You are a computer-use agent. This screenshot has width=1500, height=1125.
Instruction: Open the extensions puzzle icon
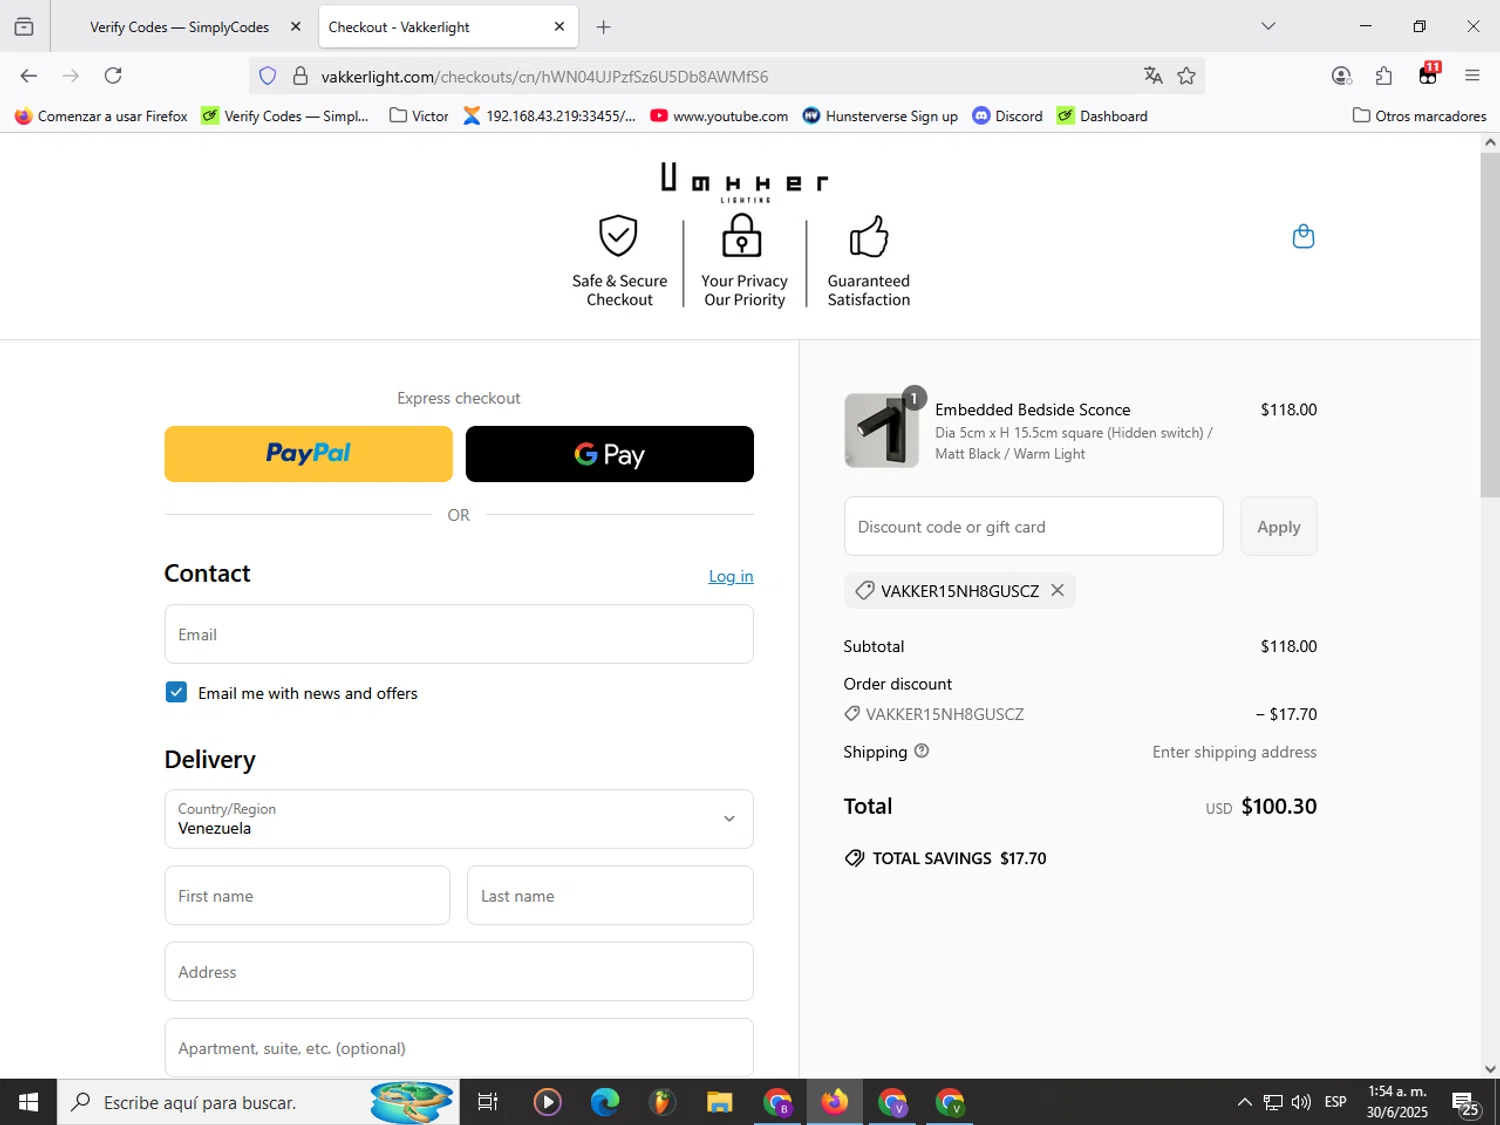tap(1384, 76)
